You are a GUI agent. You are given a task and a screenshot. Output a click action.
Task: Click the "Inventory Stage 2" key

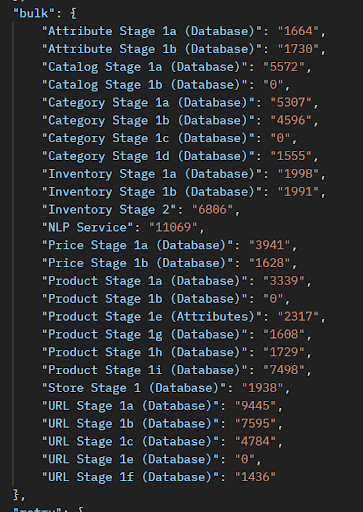109,210
